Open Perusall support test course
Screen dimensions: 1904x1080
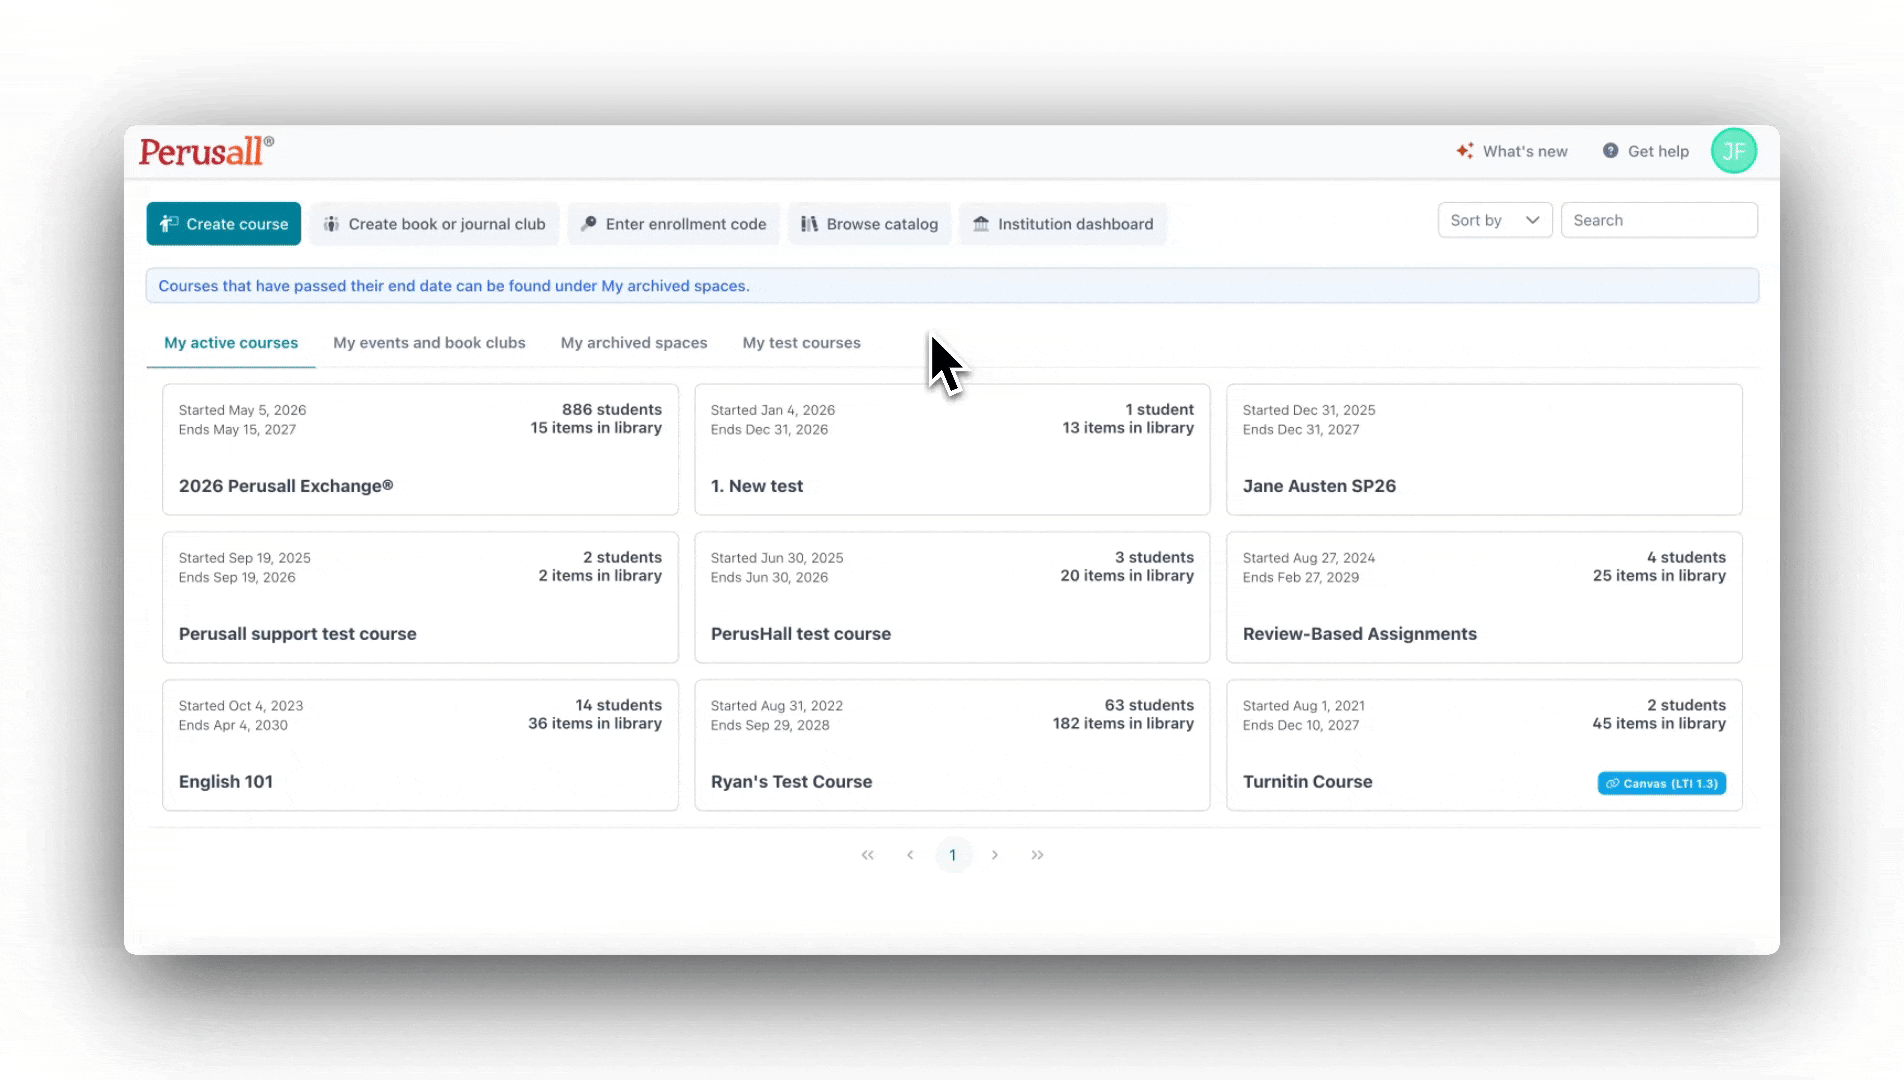pos(420,598)
